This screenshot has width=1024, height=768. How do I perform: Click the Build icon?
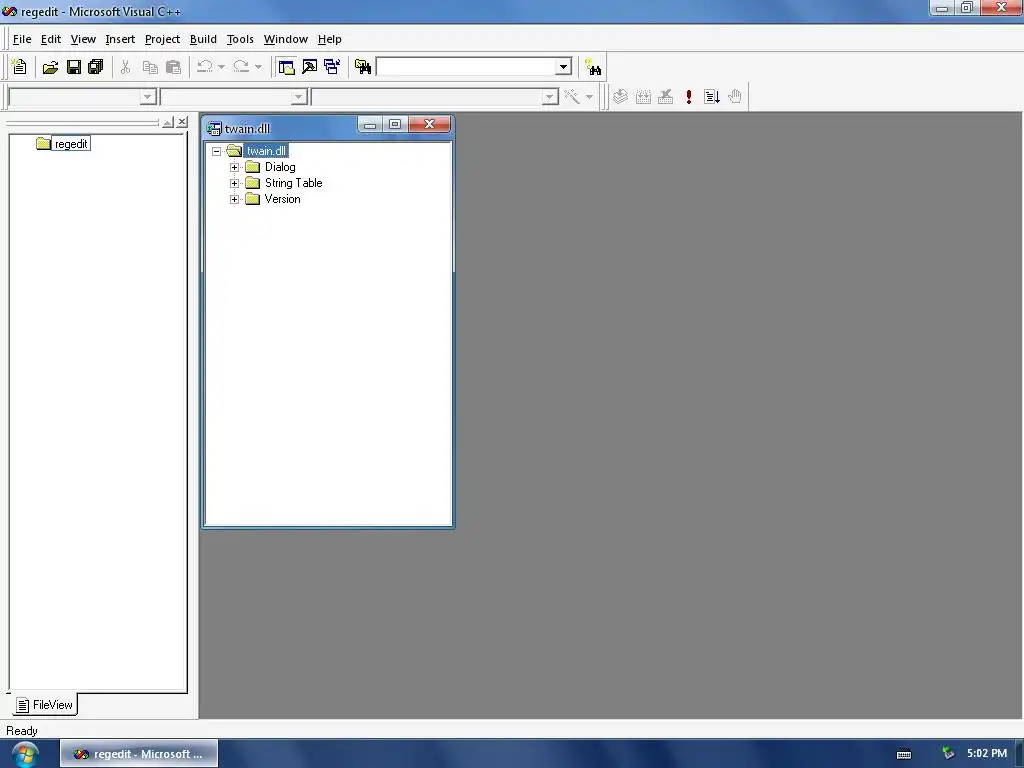[x=643, y=97]
